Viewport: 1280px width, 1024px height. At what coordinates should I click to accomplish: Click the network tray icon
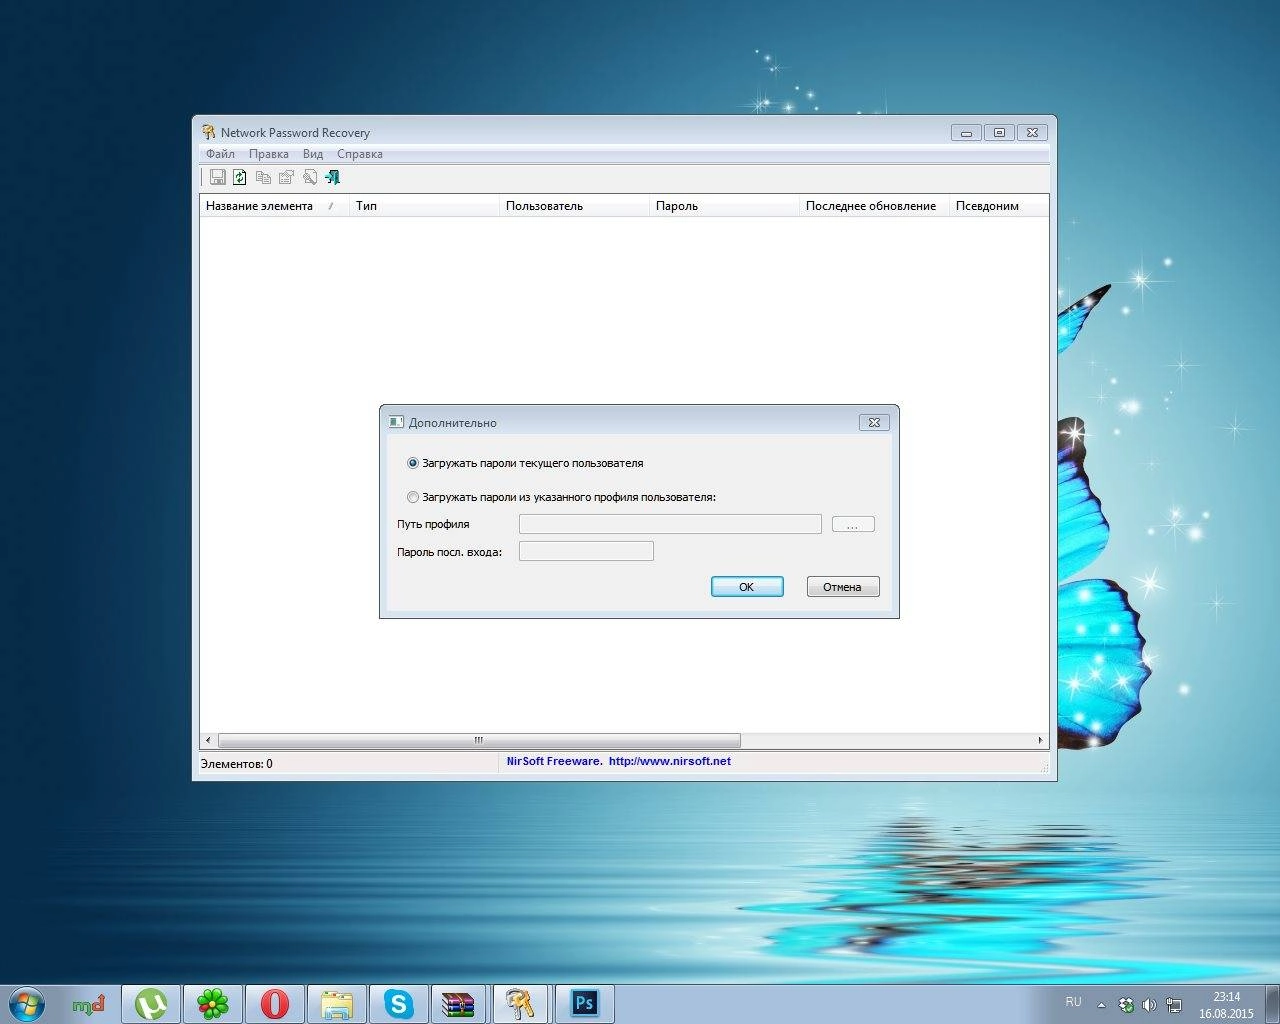click(x=1174, y=1005)
